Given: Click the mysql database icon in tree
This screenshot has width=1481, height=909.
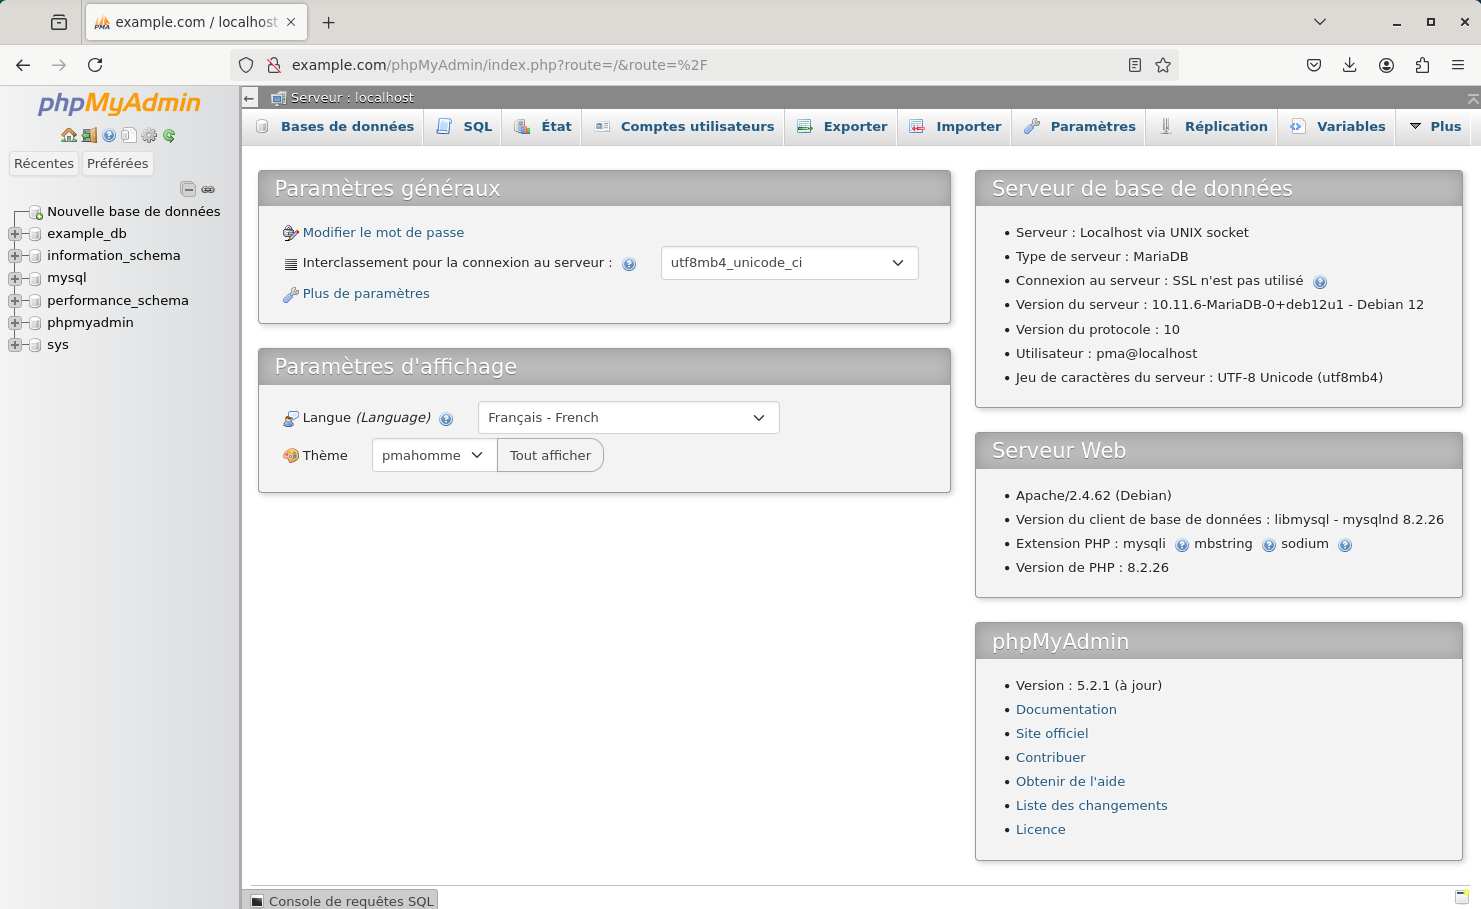Looking at the screenshot, I should point(35,278).
